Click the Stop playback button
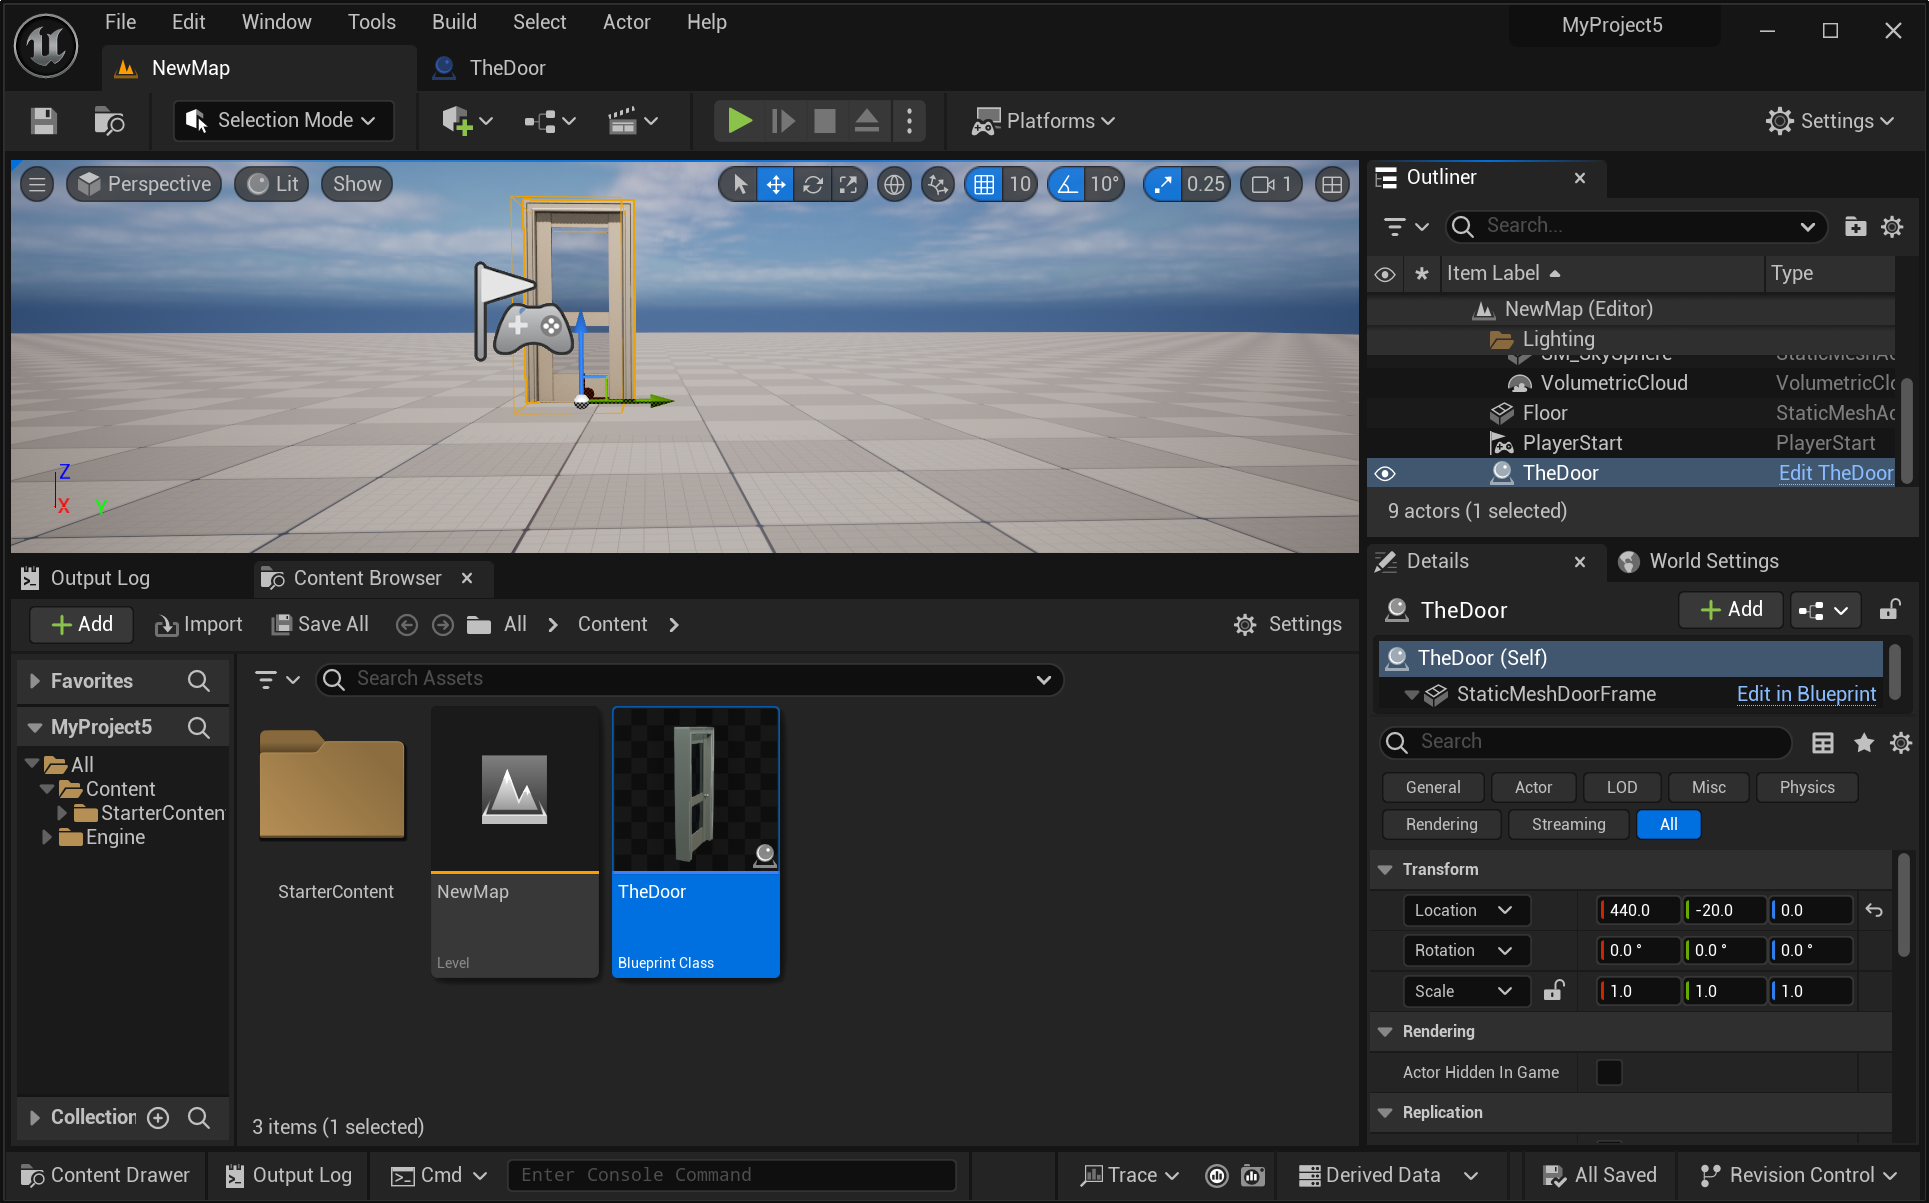This screenshot has width=1929, height=1203. click(825, 121)
